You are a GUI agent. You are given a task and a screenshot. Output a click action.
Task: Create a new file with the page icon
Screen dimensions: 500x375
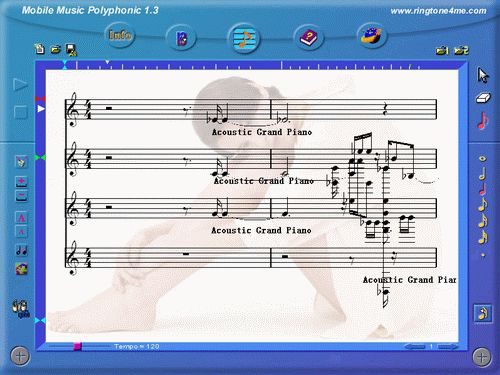coord(40,49)
